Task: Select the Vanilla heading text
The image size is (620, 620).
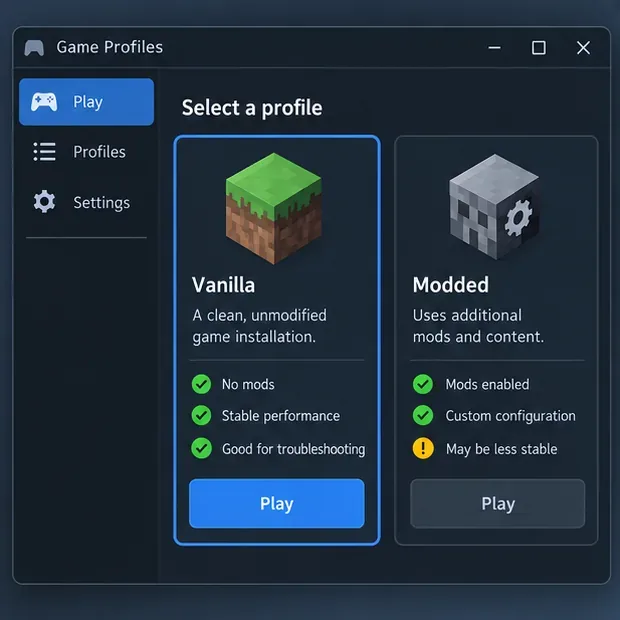Action: pyautogui.click(x=223, y=285)
